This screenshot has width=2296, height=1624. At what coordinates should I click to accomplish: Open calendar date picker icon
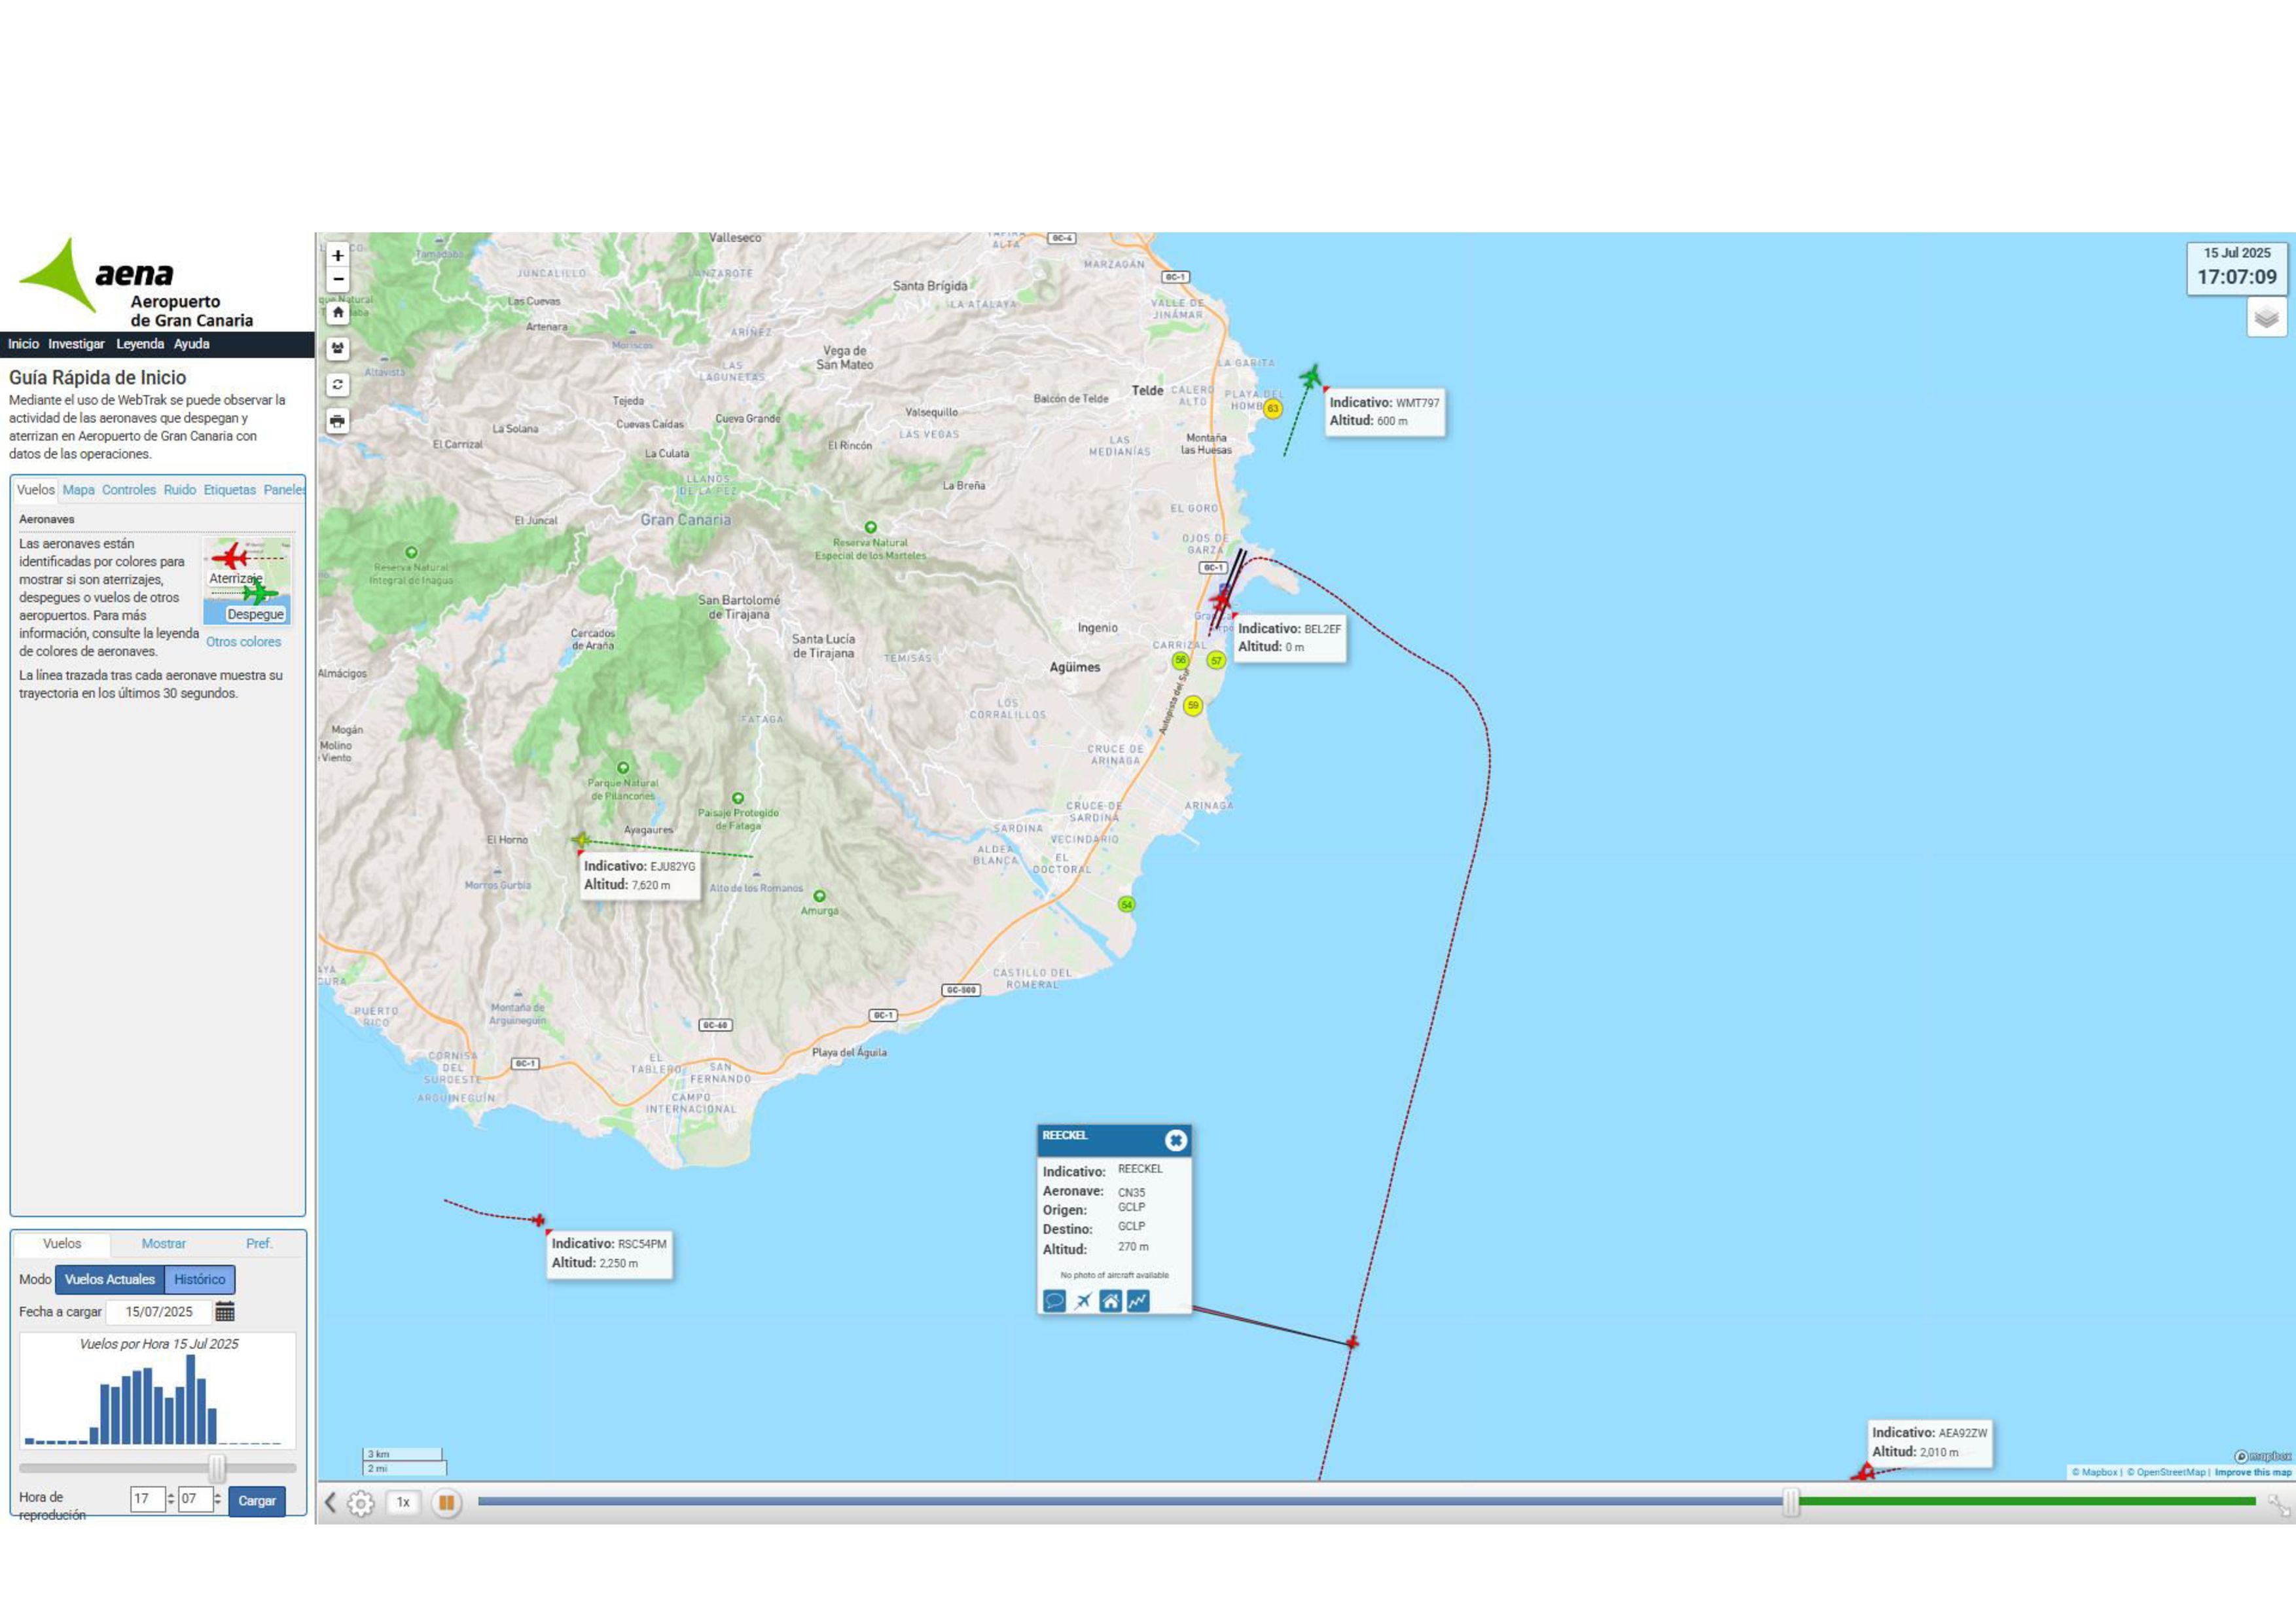point(225,1311)
